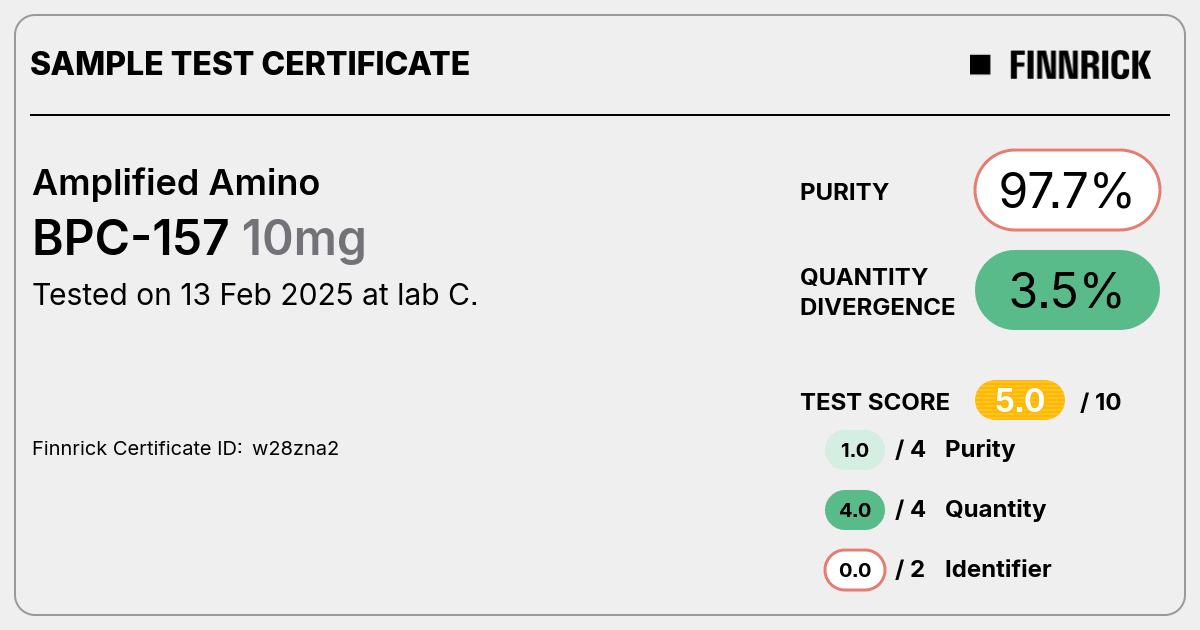Click the Amplified Amino vendor name
This screenshot has height=630, width=1200.
(176, 182)
